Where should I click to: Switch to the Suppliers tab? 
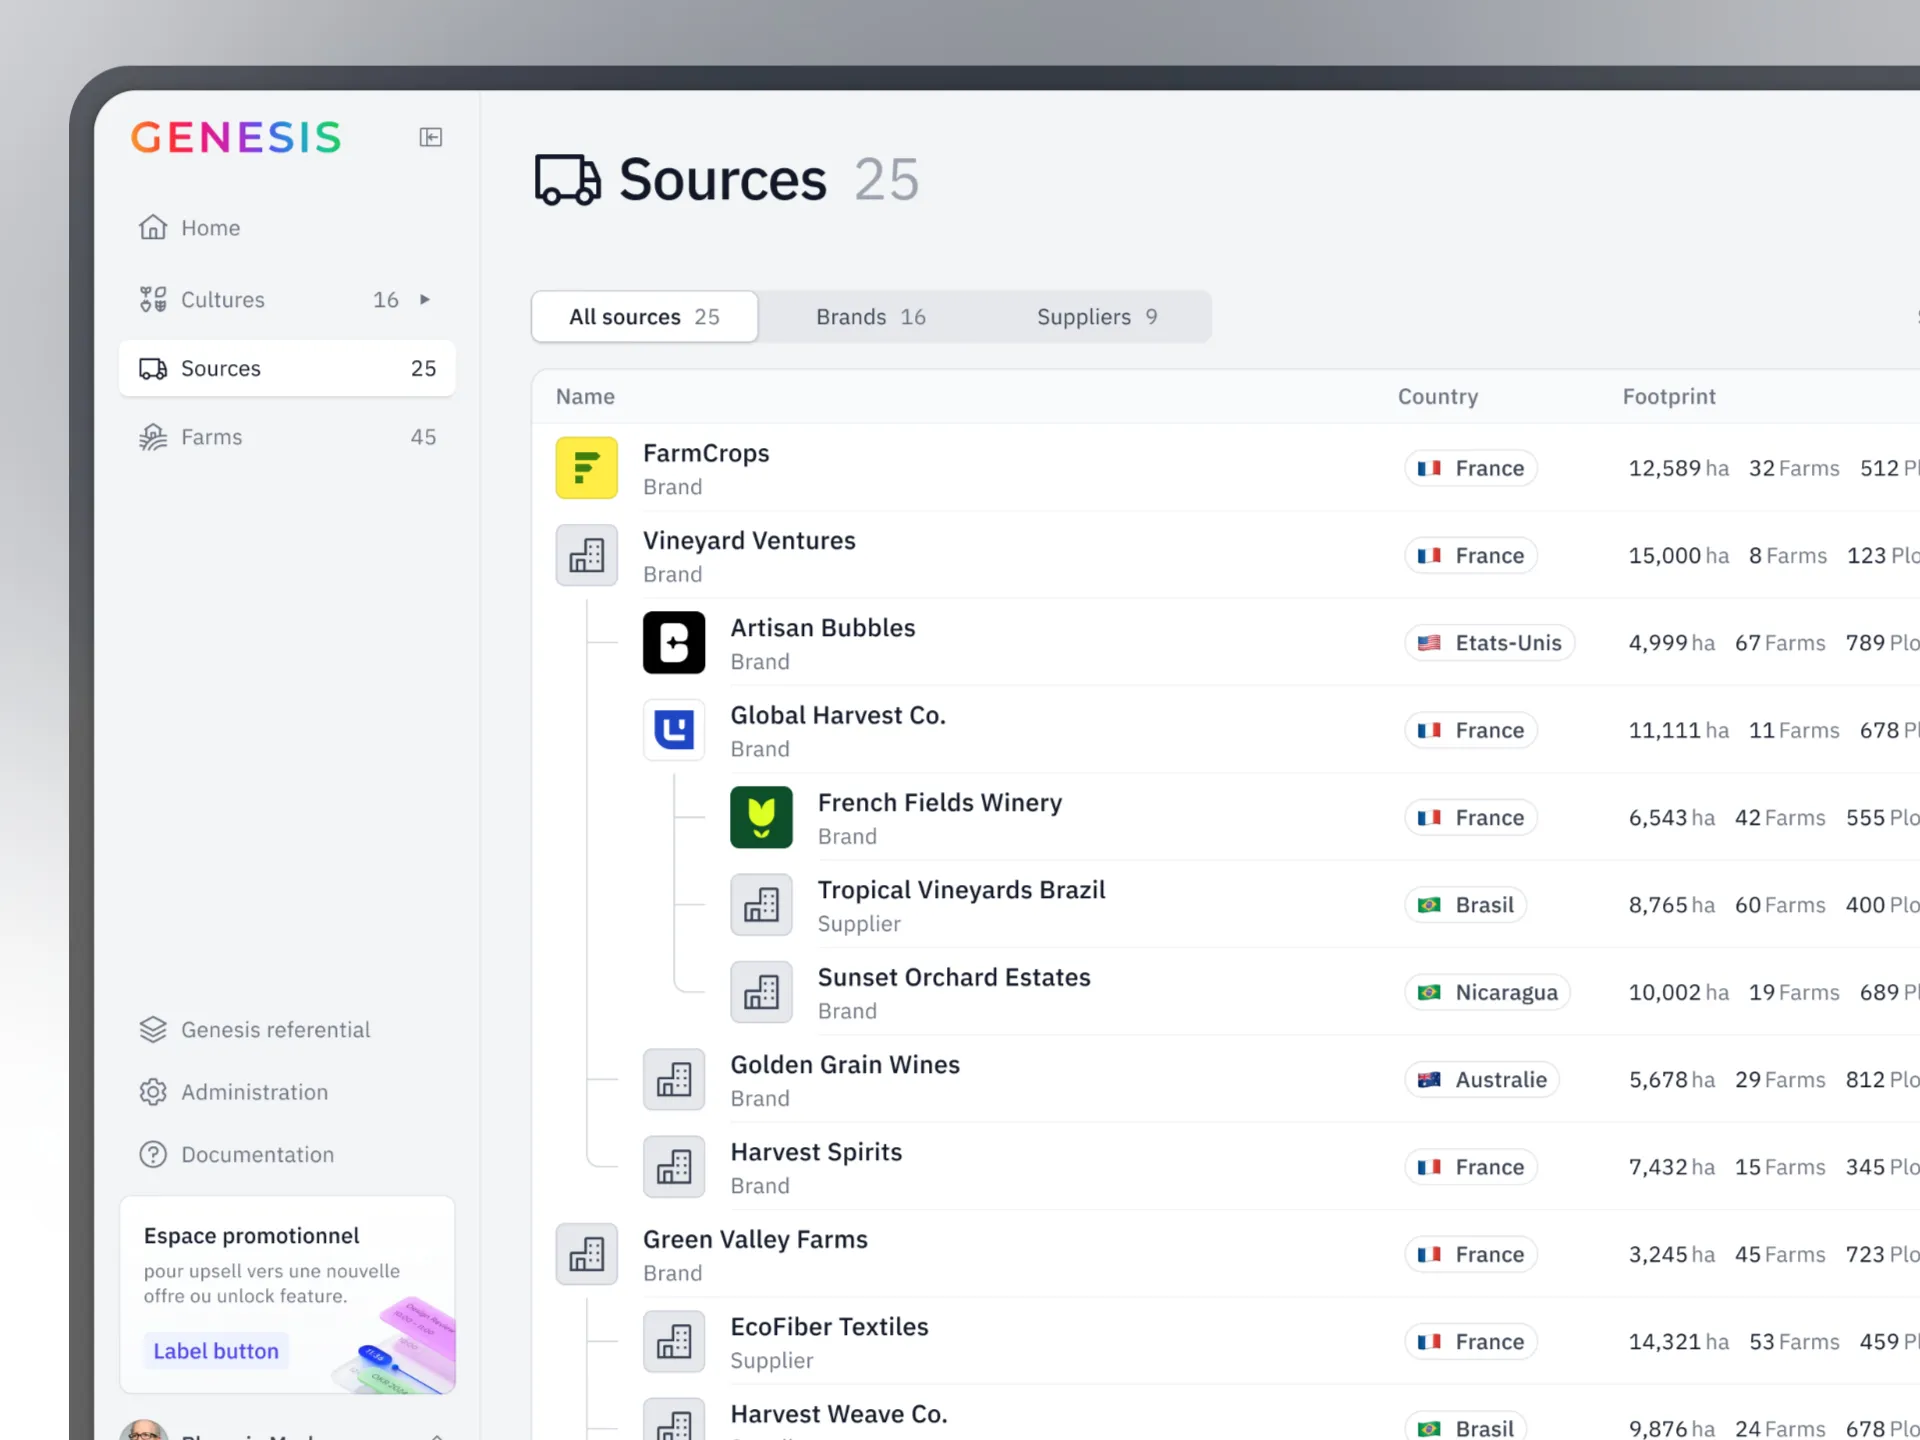(x=1097, y=317)
